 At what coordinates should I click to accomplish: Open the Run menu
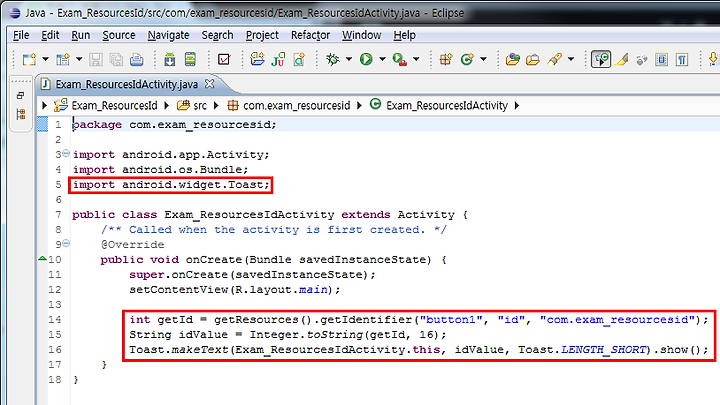(x=81, y=35)
